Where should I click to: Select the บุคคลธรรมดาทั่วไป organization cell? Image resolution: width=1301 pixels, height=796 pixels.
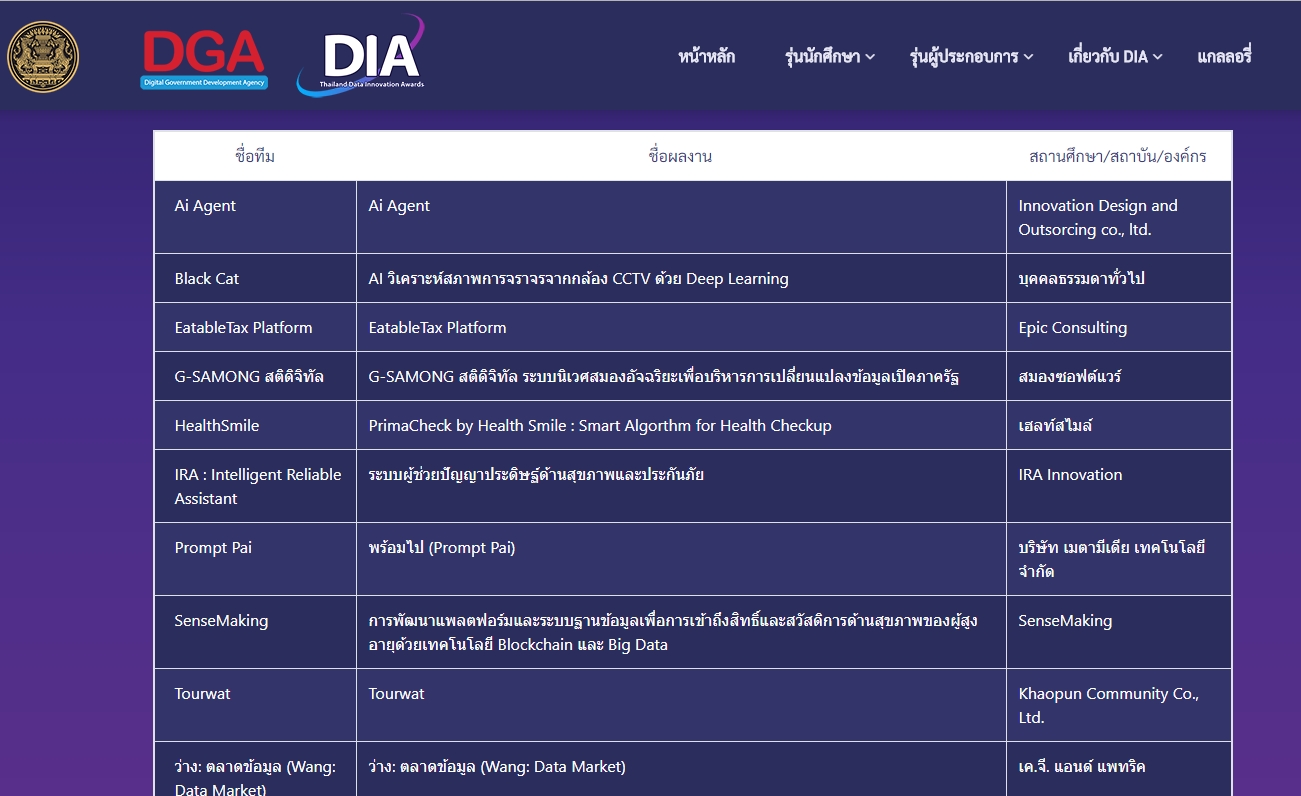click(1118, 278)
